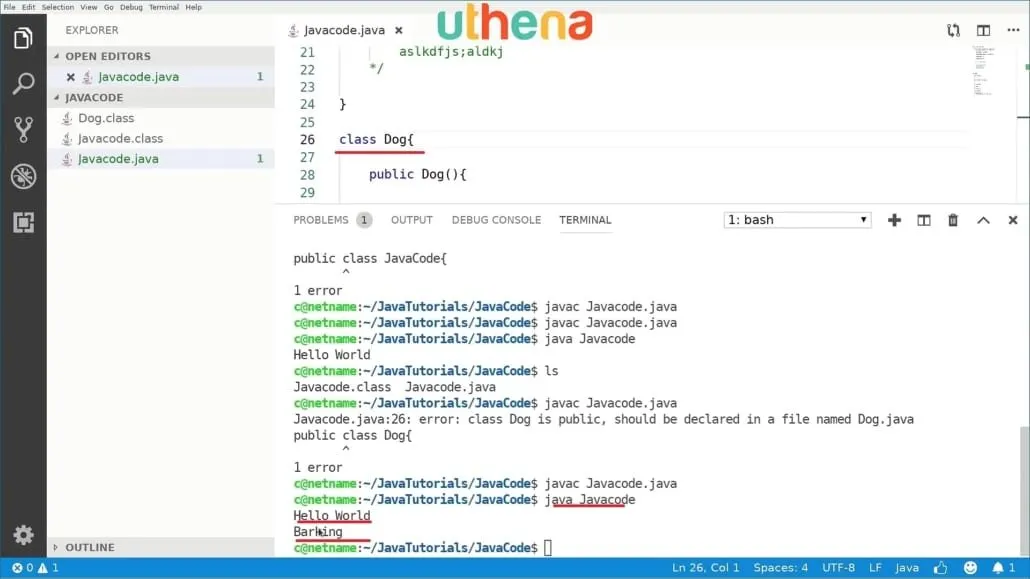Change encoding via UTF-8 indicator
1030x579 pixels.
tap(838, 568)
